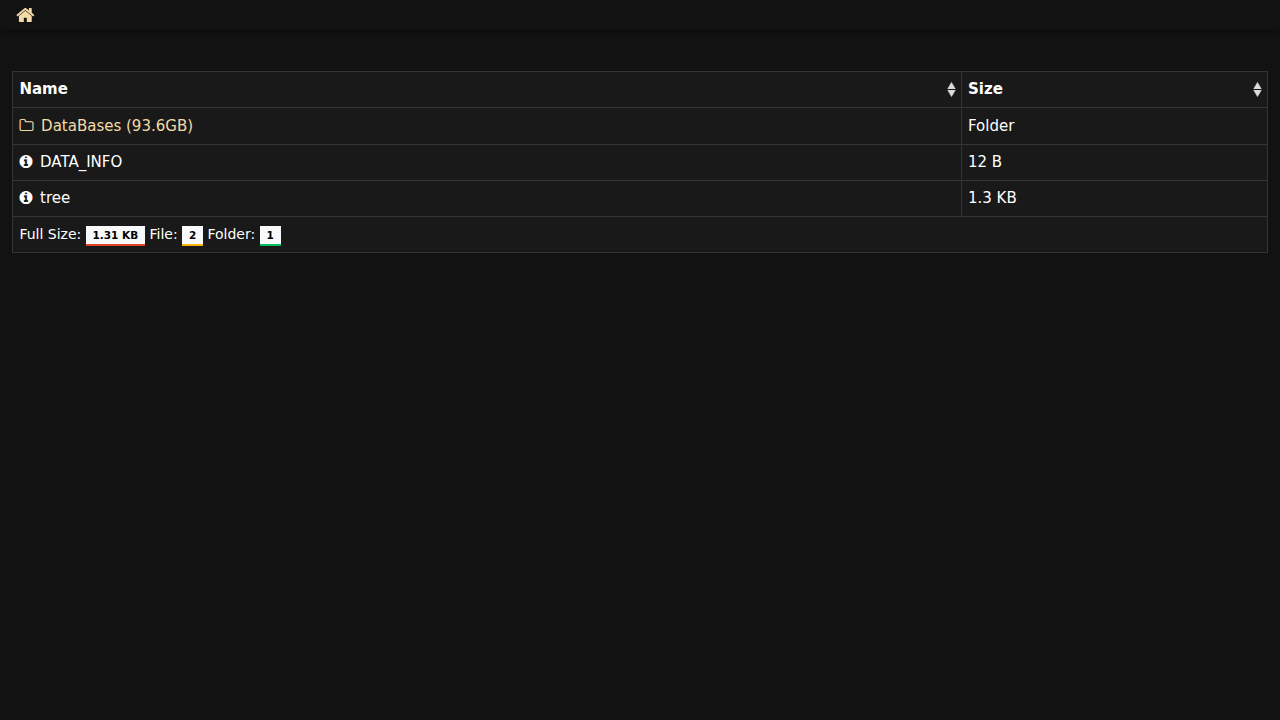Sort by Name using the sort arrows
Image resolution: width=1280 pixels, height=720 pixels.
click(x=951, y=90)
